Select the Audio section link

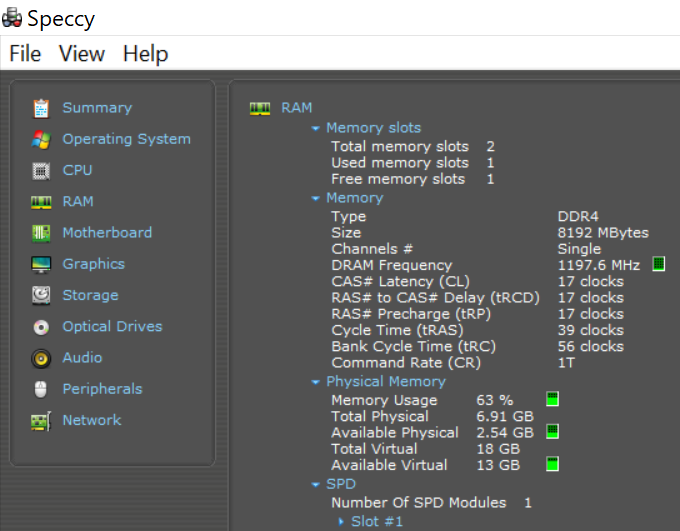tap(82, 357)
